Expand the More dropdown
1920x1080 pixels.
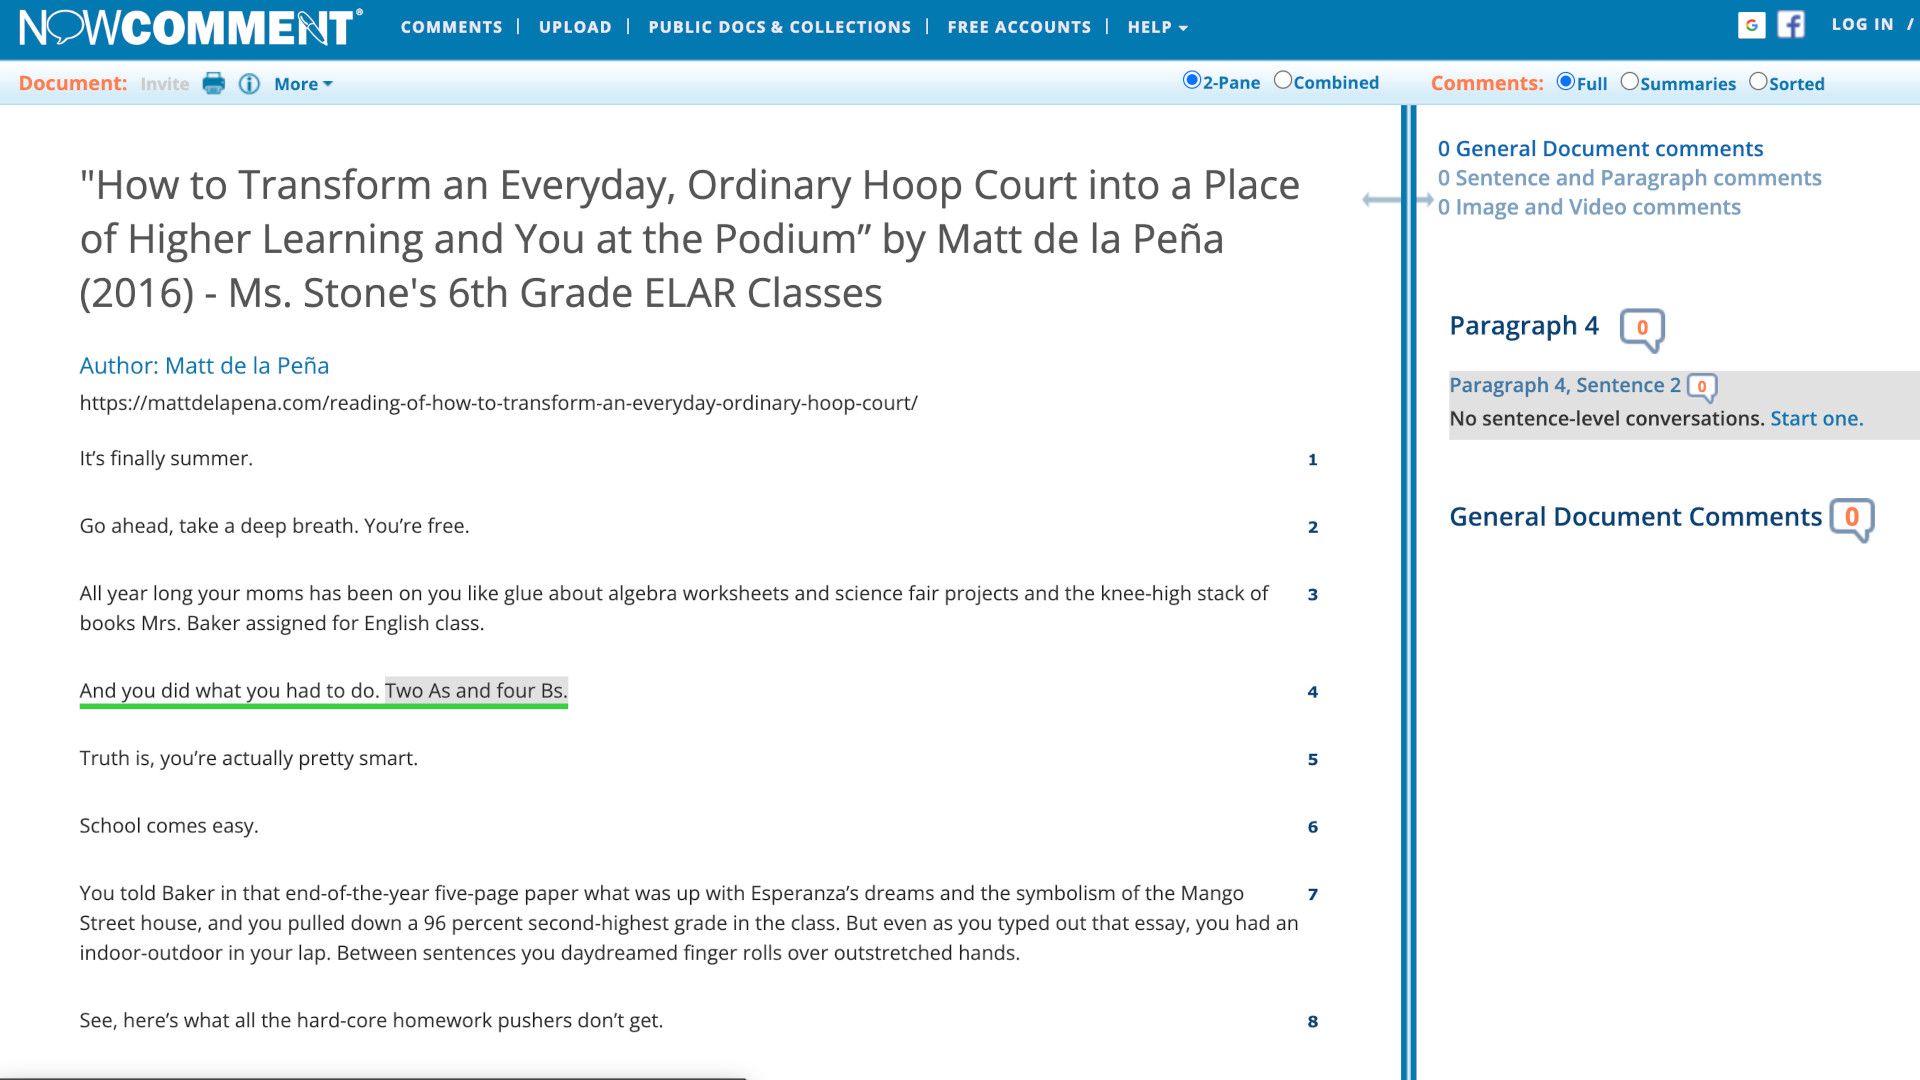[x=303, y=84]
